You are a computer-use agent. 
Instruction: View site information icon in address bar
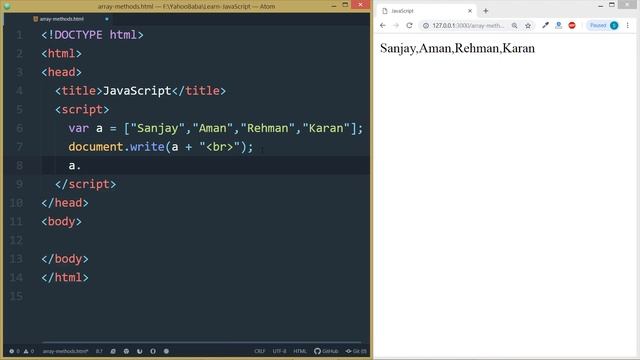click(x=426, y=25)
